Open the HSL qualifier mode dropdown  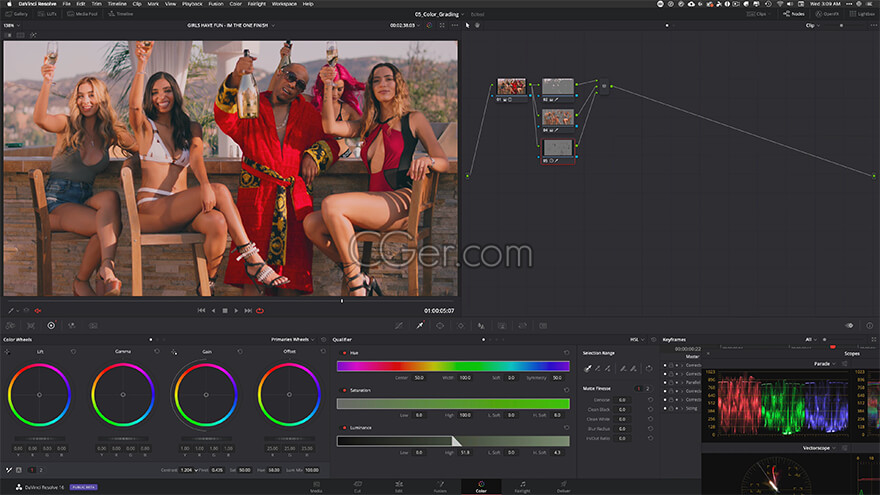(636, 340)
